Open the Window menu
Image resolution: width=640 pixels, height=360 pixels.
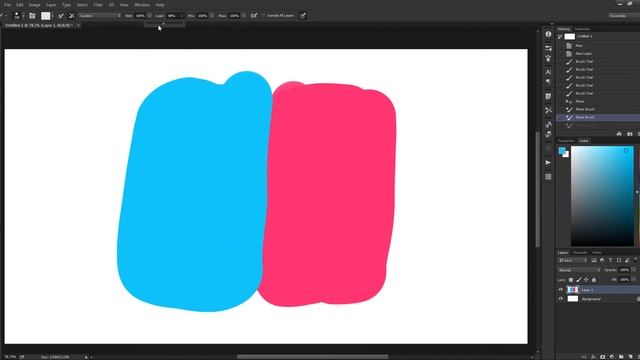(142, 5)
